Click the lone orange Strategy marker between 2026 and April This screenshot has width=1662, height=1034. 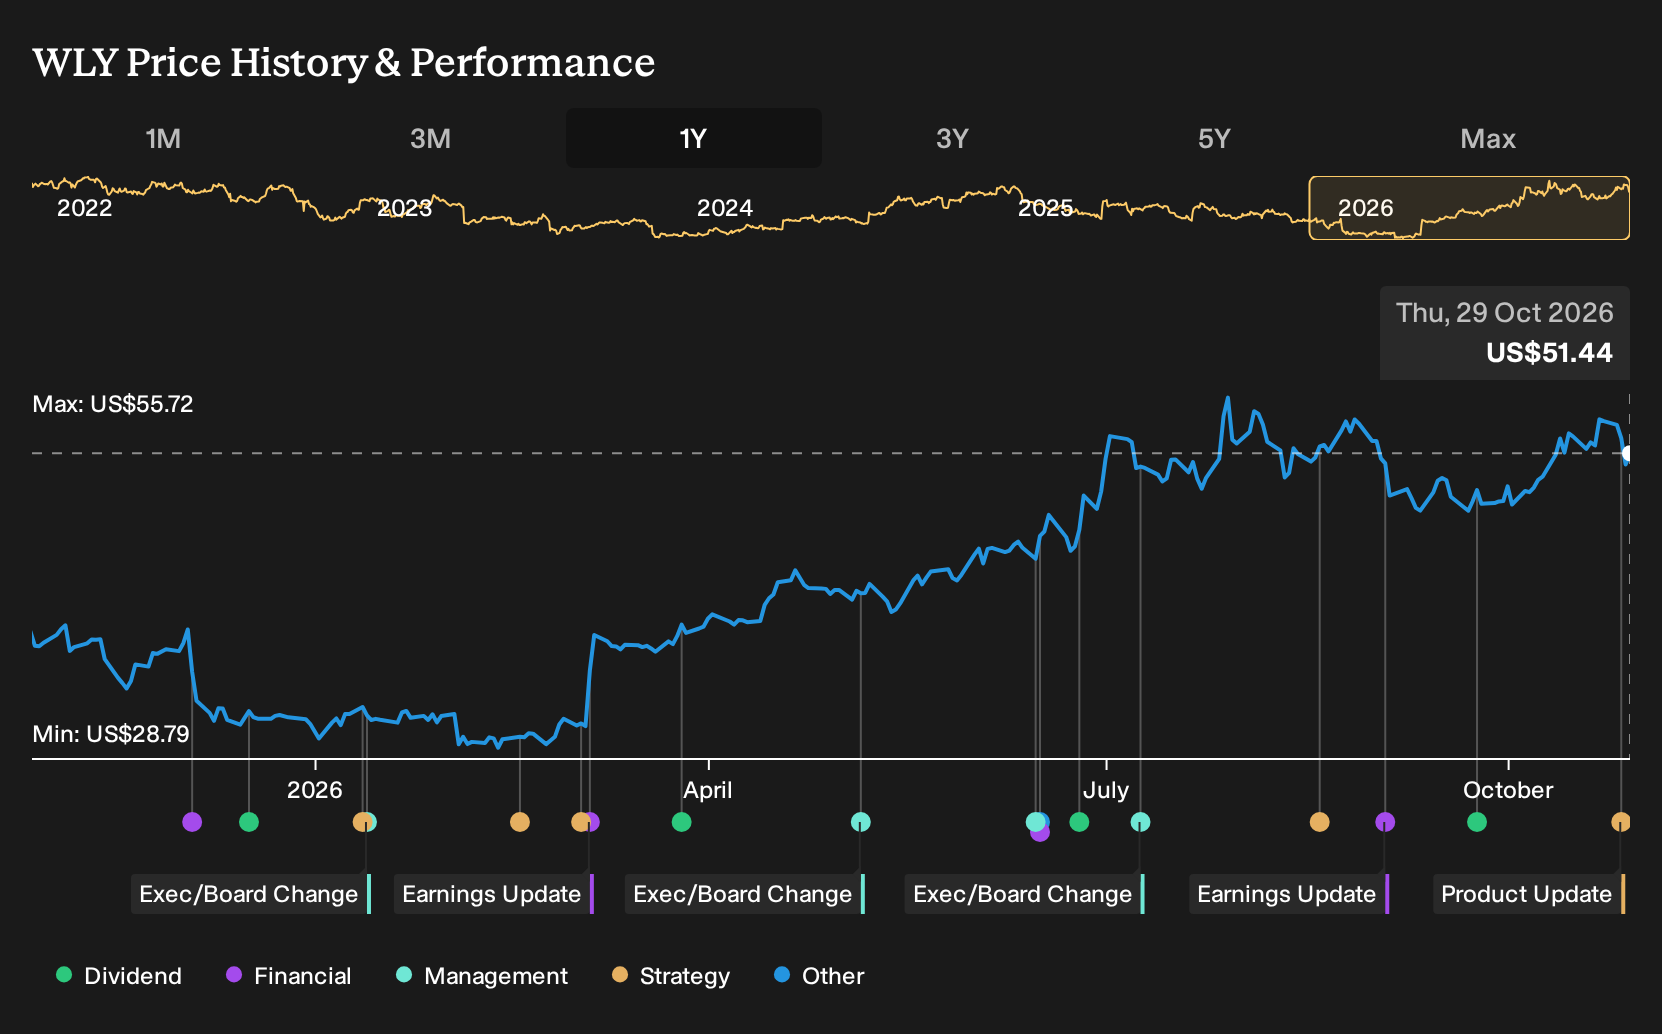(519, 822)
